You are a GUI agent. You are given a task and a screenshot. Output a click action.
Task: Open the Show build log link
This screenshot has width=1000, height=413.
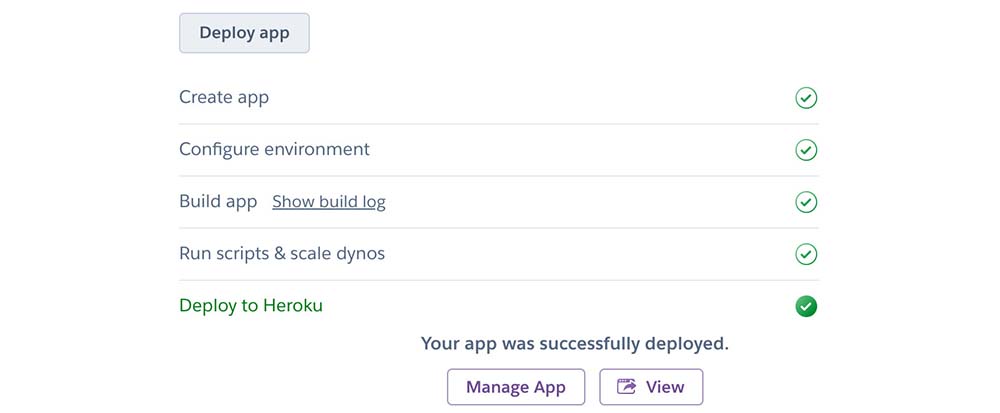pyautogui.click(x=328, y=202)
